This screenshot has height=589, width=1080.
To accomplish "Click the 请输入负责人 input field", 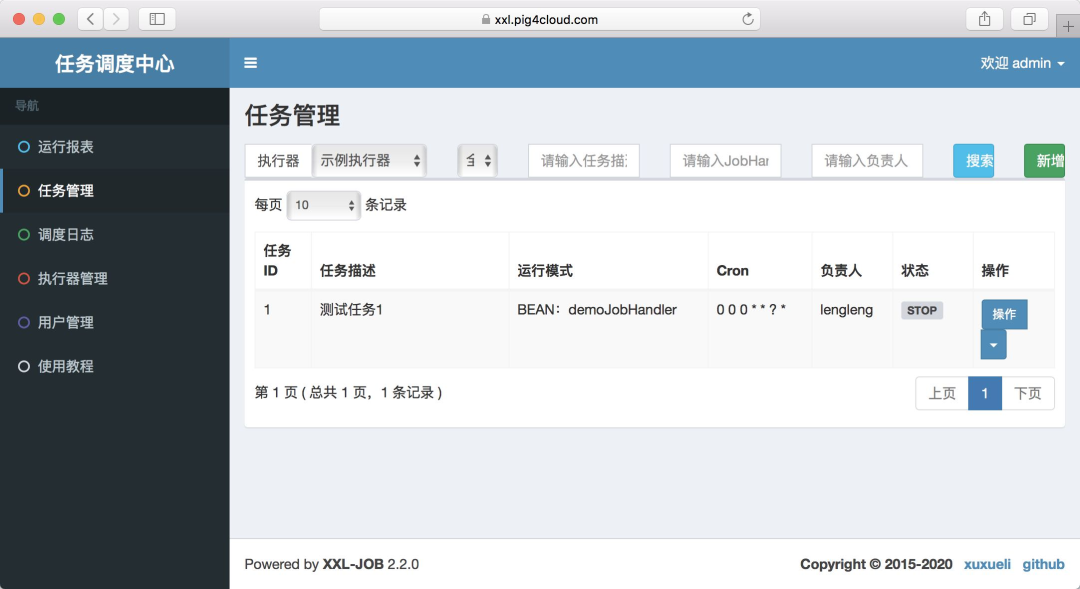I will 866,159.
